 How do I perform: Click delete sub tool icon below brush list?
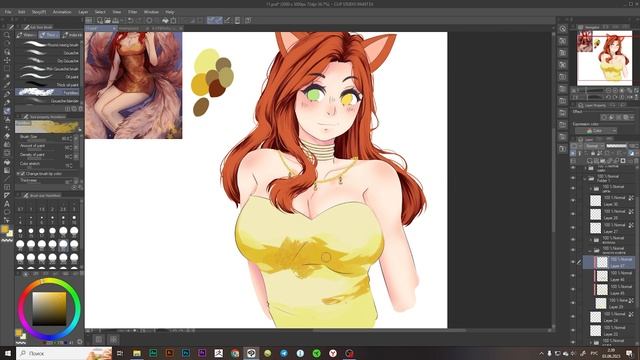point(80,109)
